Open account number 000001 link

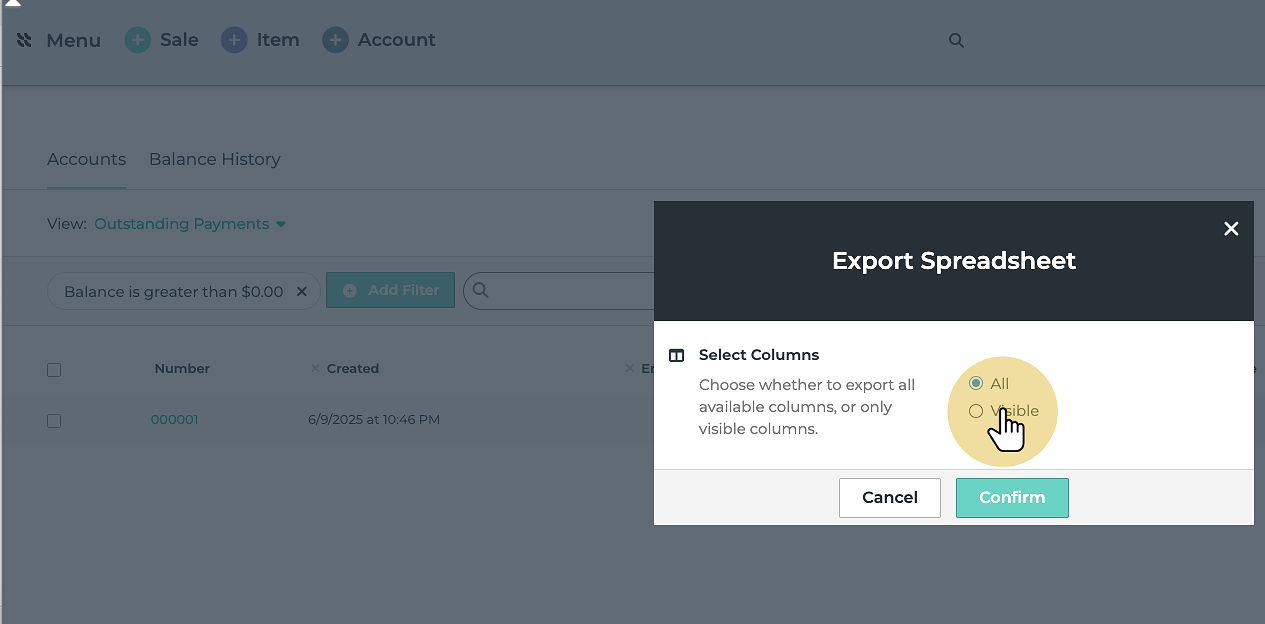174,420
